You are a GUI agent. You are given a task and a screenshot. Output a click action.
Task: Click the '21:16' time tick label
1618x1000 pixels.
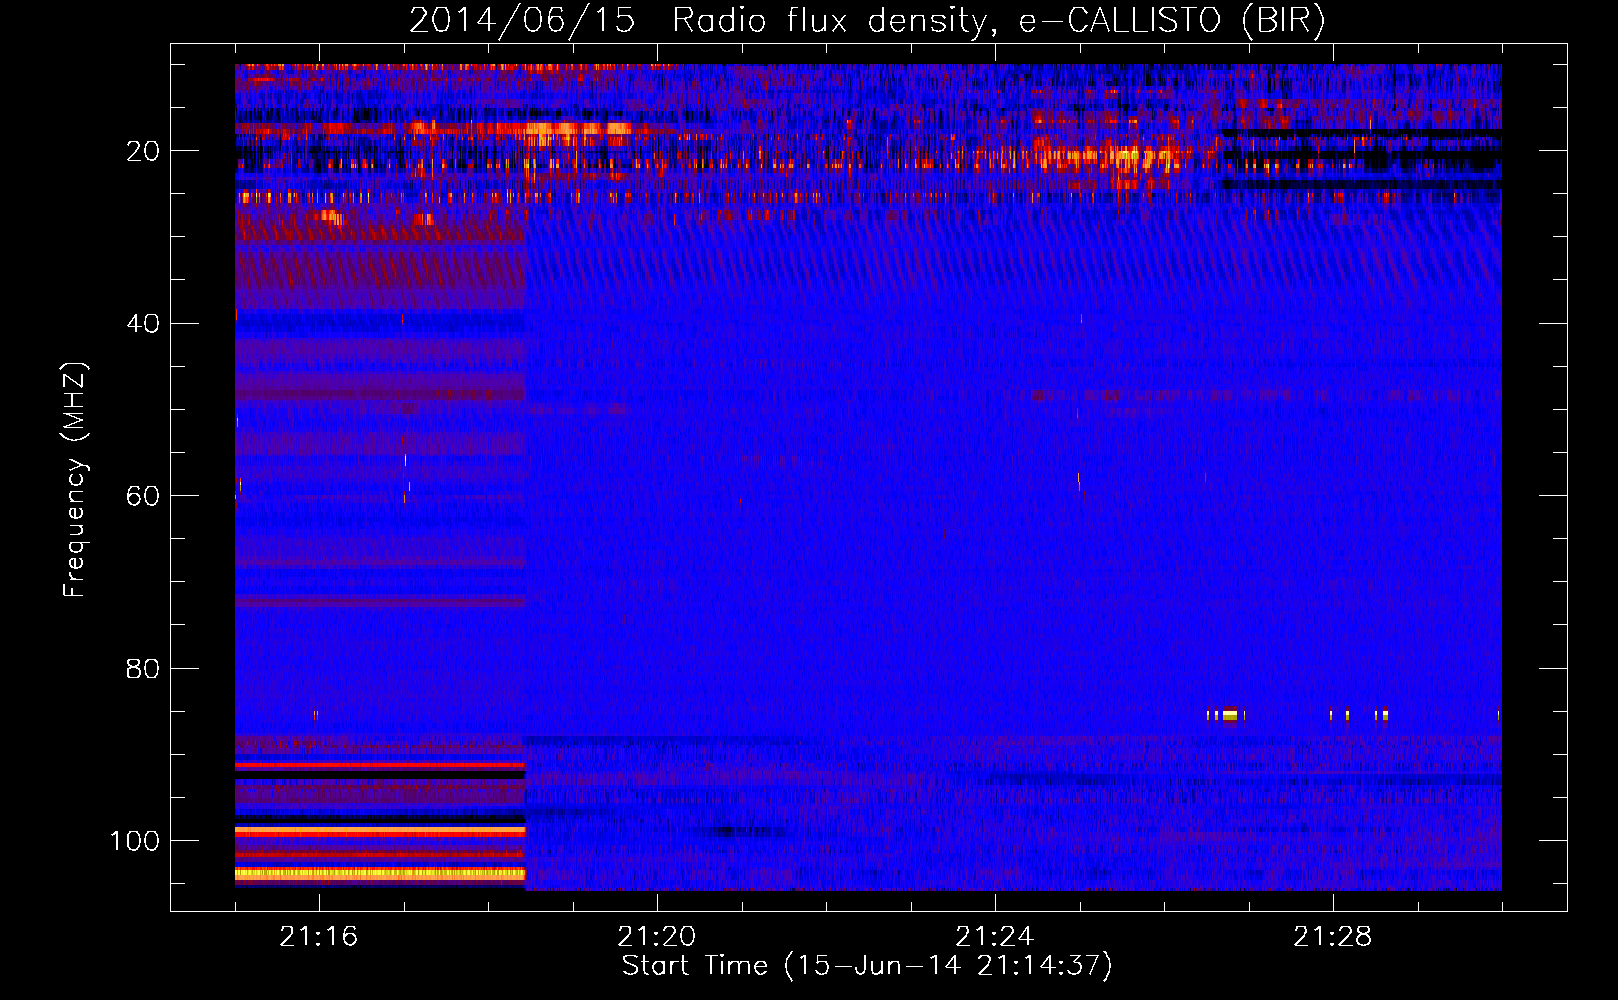pos(318,936)
